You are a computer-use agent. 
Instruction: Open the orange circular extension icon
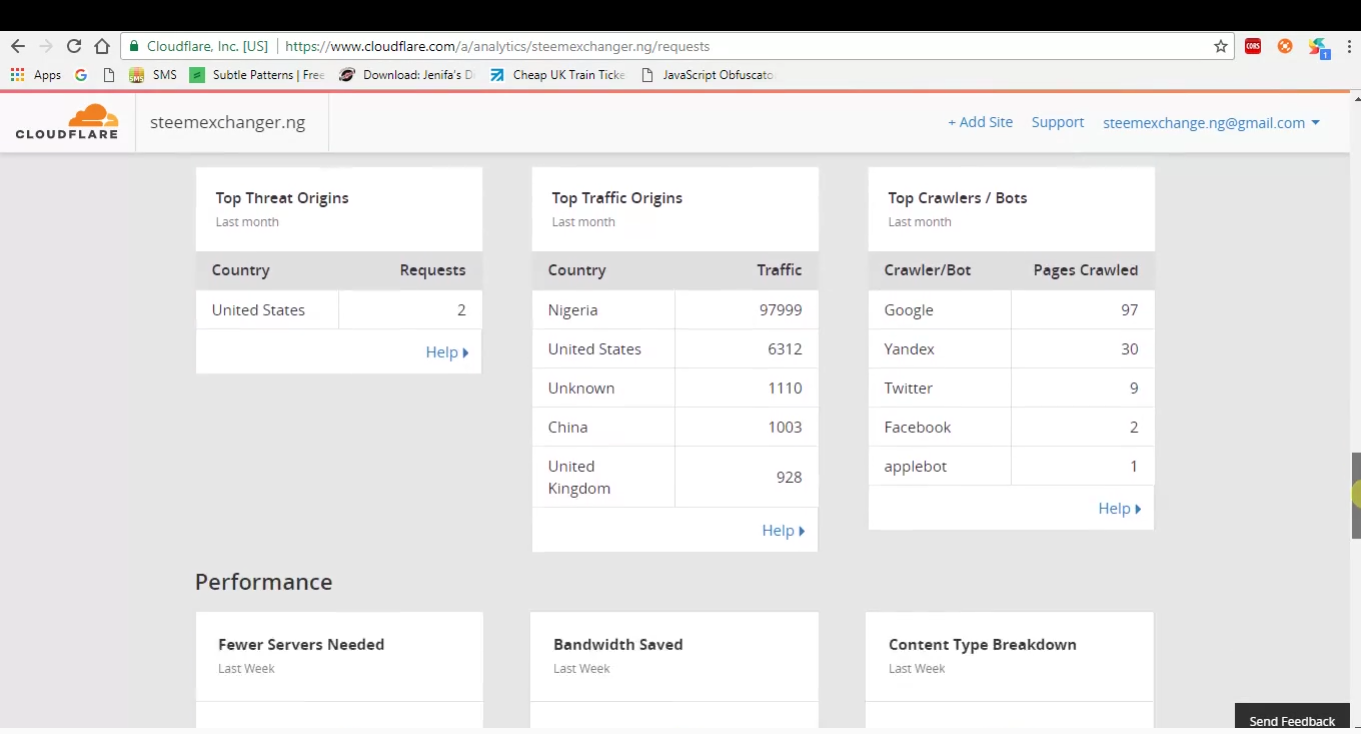[x=1285, y=46]
